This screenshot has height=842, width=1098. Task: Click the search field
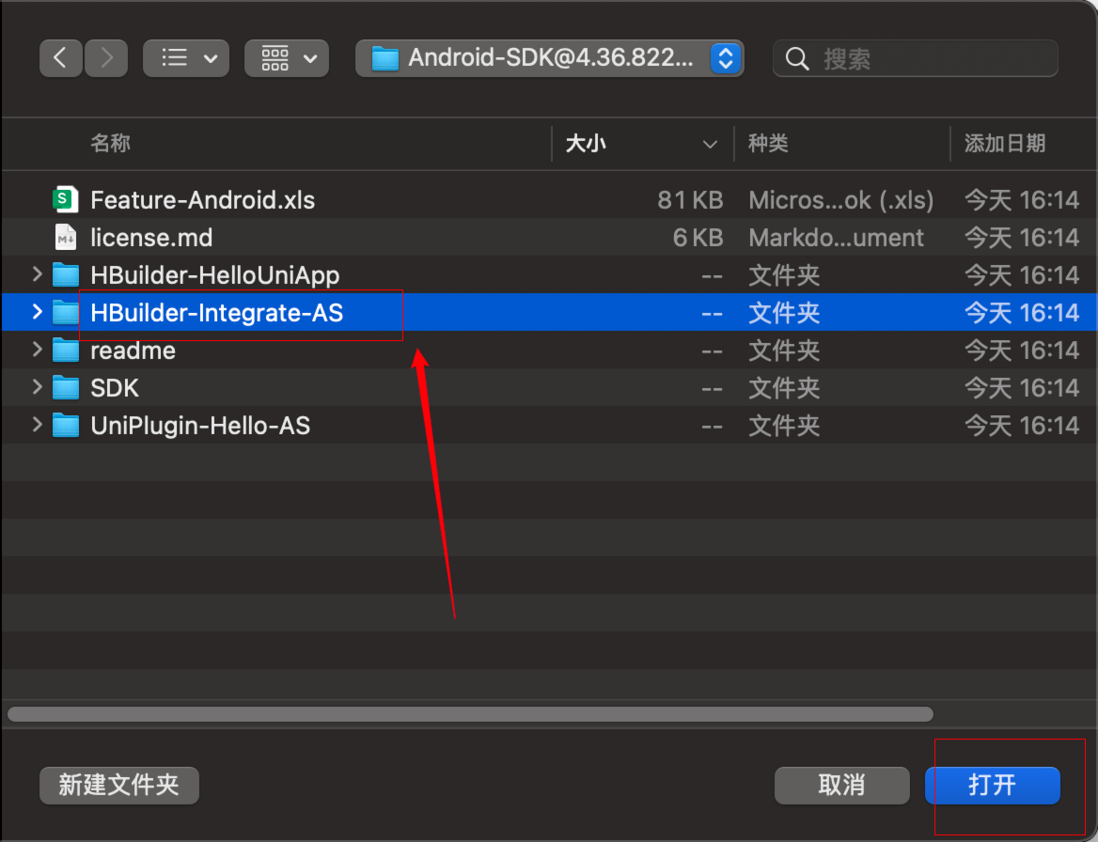[x=915, y=58]
